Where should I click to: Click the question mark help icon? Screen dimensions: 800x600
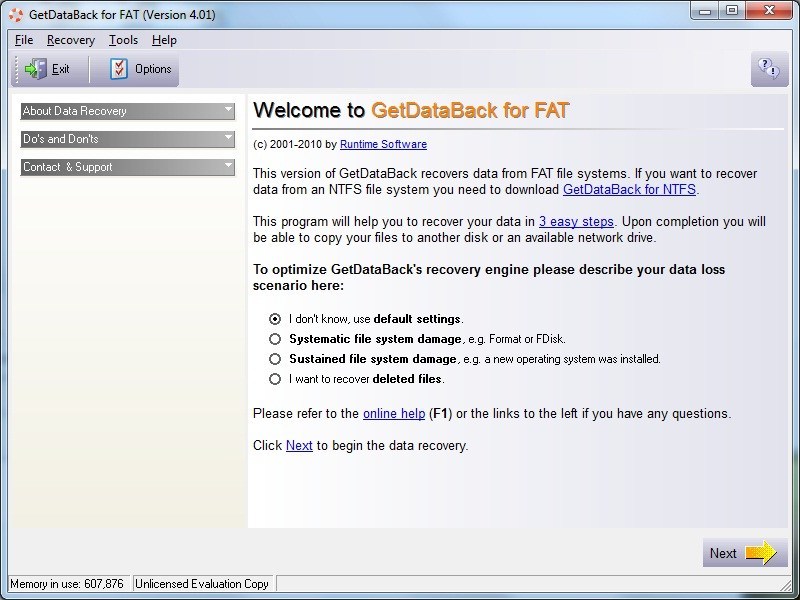(x=769, y=69)
